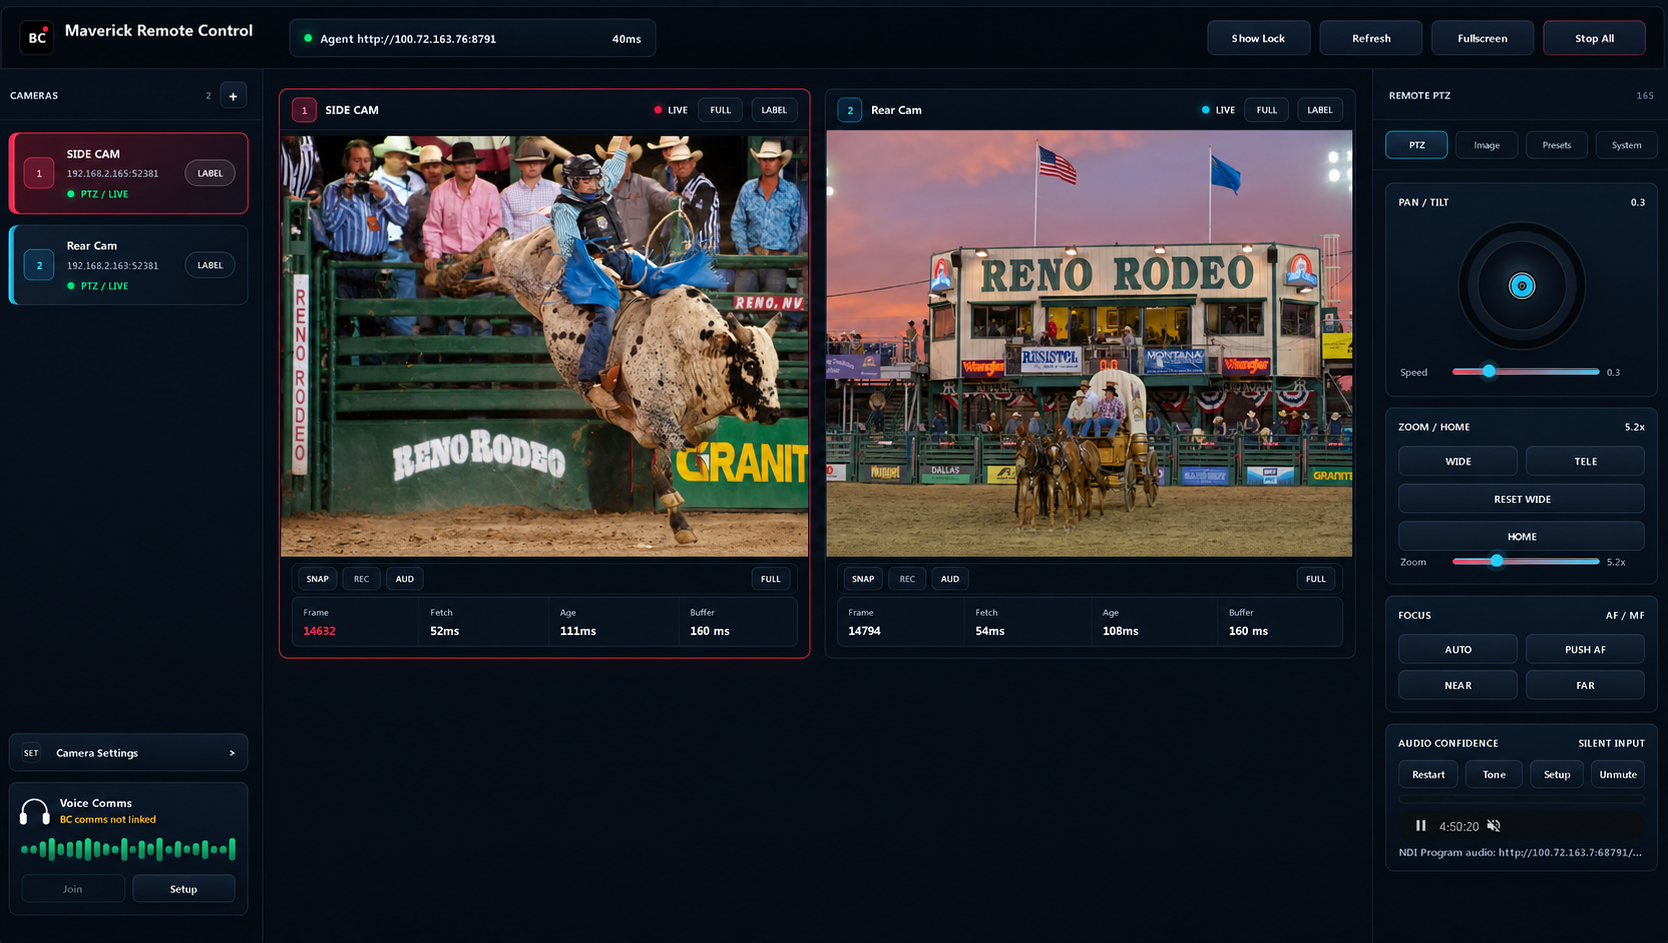1668x943 pixels.
Task: Toggle LIVE indicator on SIDE CAM viewer
Action: pyautogui.click(x=671, y=110)
